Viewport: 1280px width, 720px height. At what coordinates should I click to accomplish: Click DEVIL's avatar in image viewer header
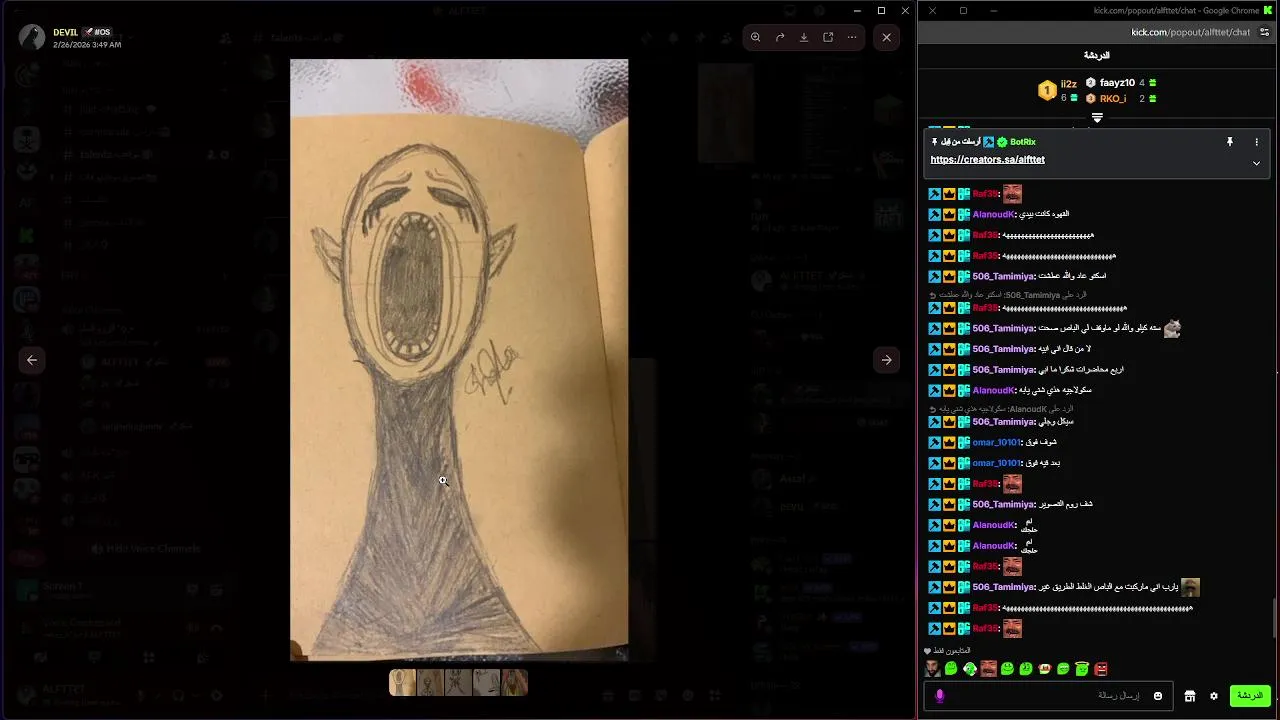tap(32, 38)
